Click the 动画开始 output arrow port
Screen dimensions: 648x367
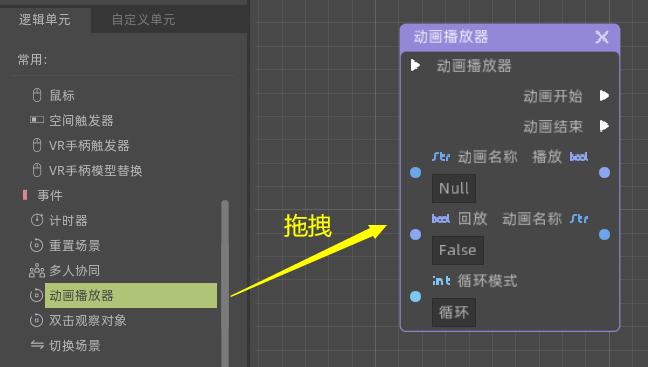click(x=604, y=96)
